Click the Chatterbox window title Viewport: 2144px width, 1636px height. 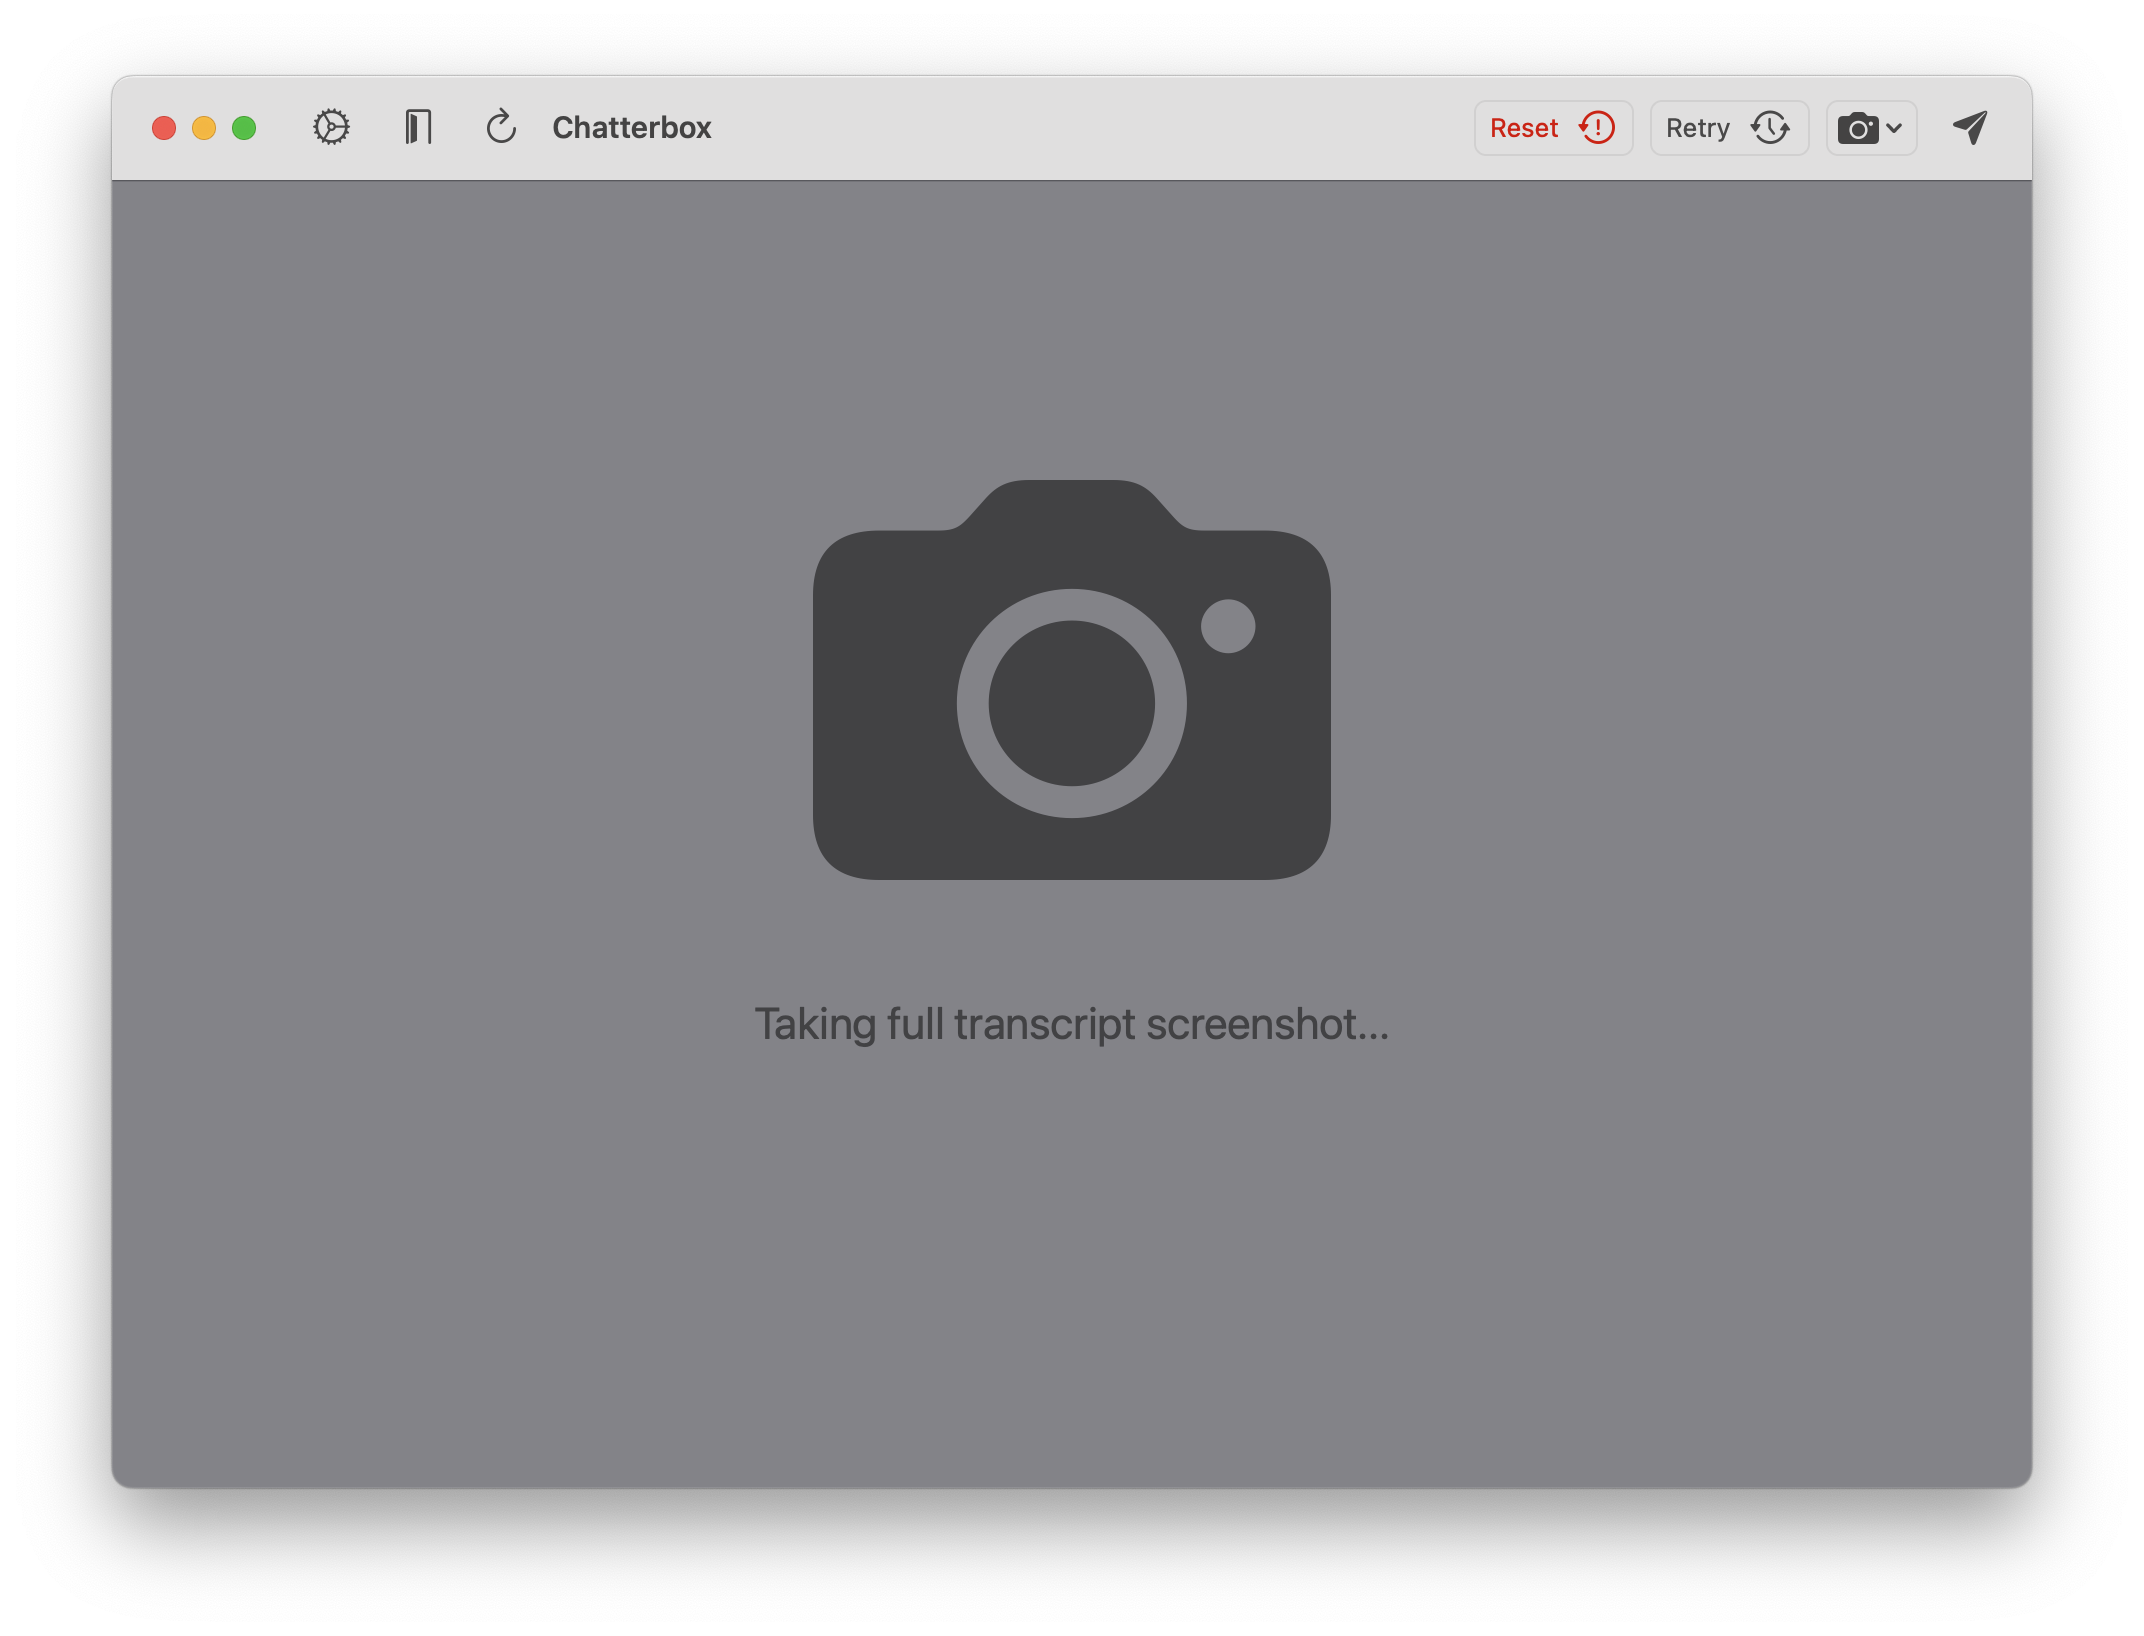coord(631,127)
